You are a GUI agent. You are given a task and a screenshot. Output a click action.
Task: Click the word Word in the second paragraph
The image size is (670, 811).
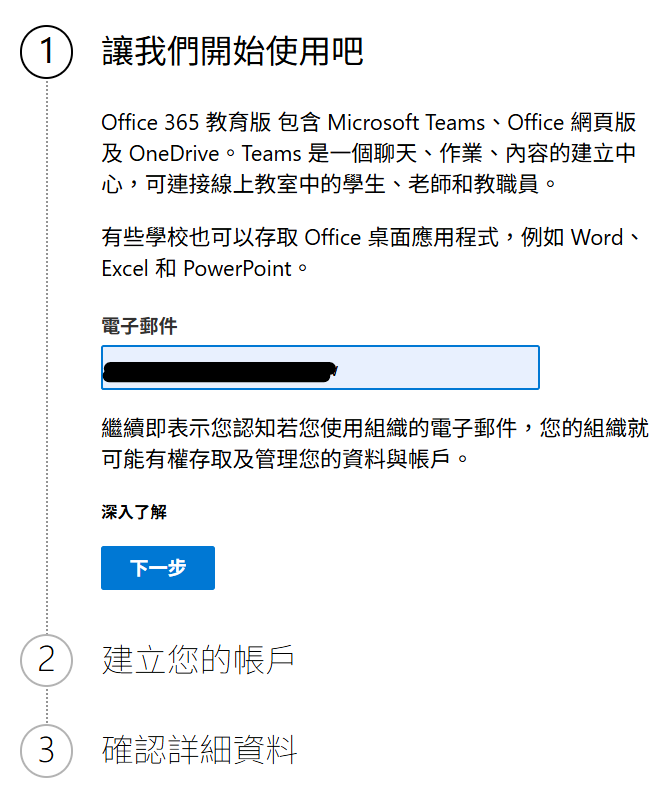pos(596,238)
